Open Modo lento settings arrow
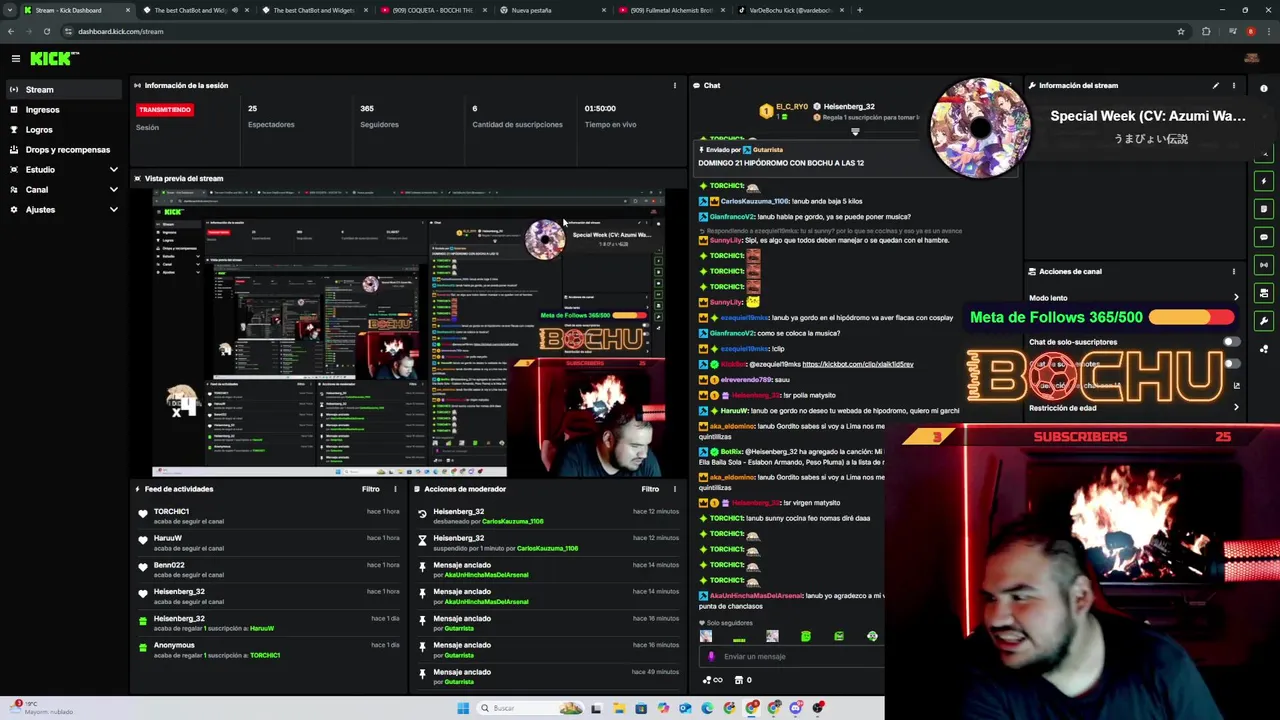Image resolution: width=1280 pixels, height=720 pixels. pyautogui.click(x=1236, y=298)
